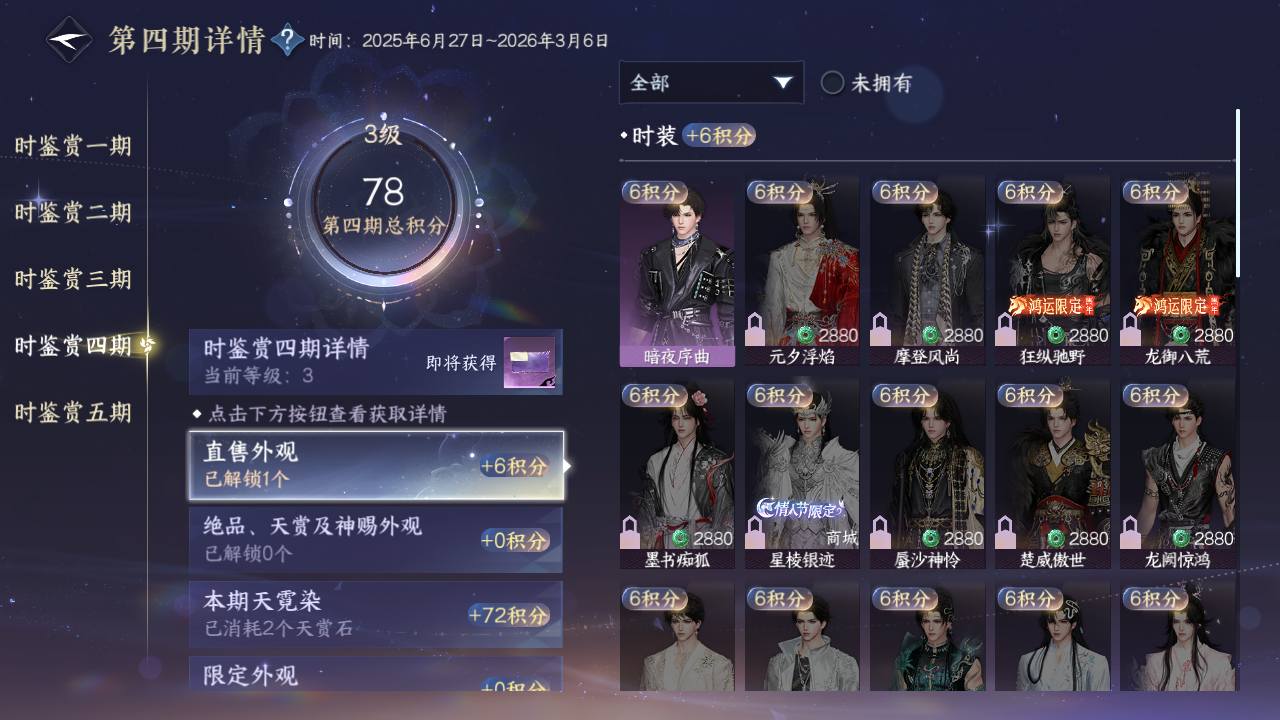Select the 暗夜序曲 outfit thumbnail

click(x=677, y=272)
